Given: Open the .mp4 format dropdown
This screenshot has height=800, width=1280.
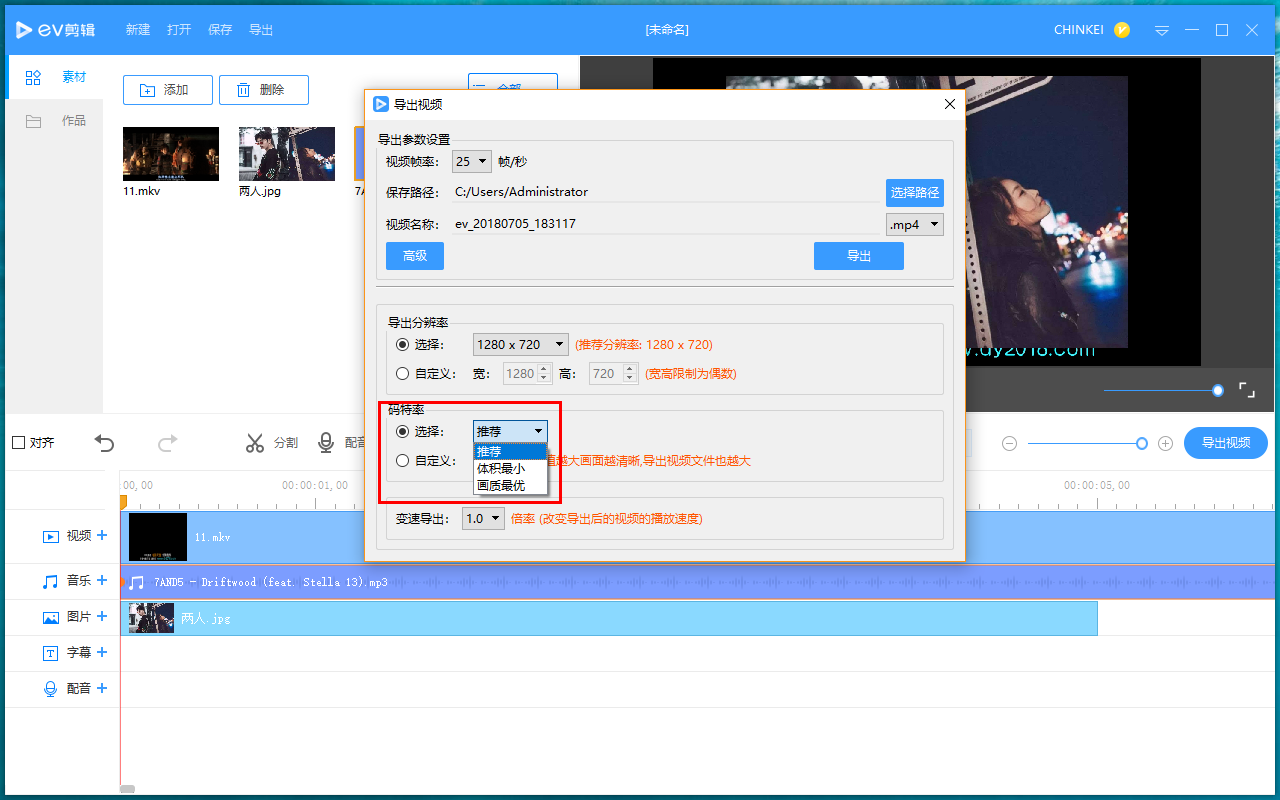Looking at the screenshot, I should (x=915, y=225).
